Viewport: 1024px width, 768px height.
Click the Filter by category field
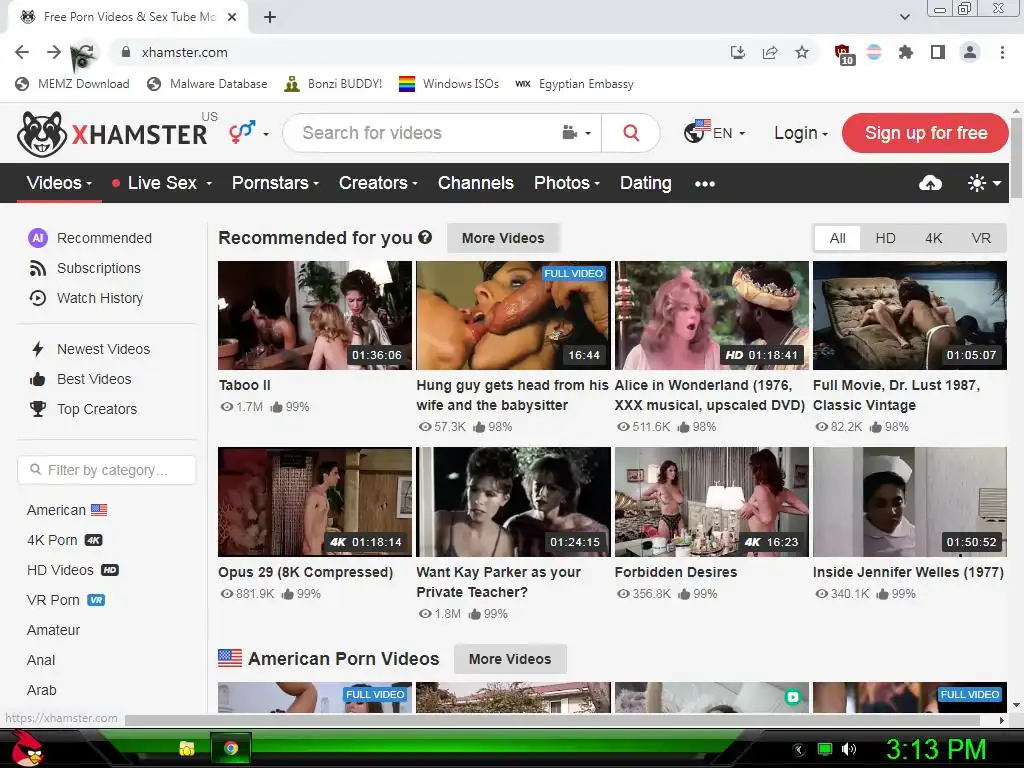pyautogui.click(x=107, y=470)
